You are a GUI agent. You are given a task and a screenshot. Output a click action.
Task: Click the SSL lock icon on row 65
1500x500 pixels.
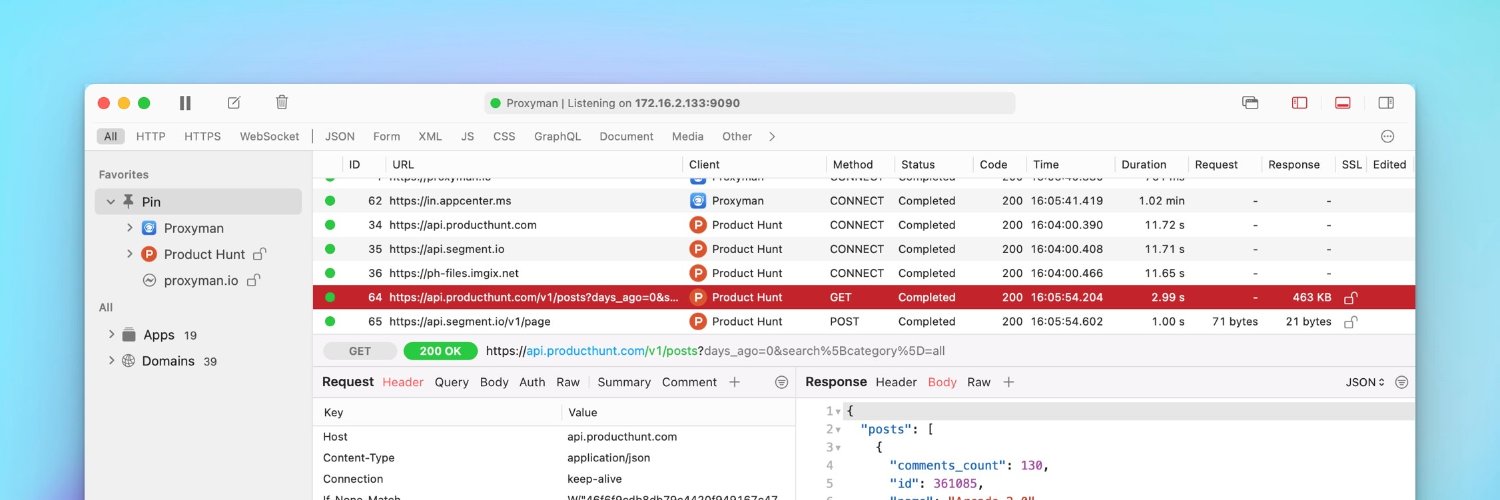coord(1351,321)
